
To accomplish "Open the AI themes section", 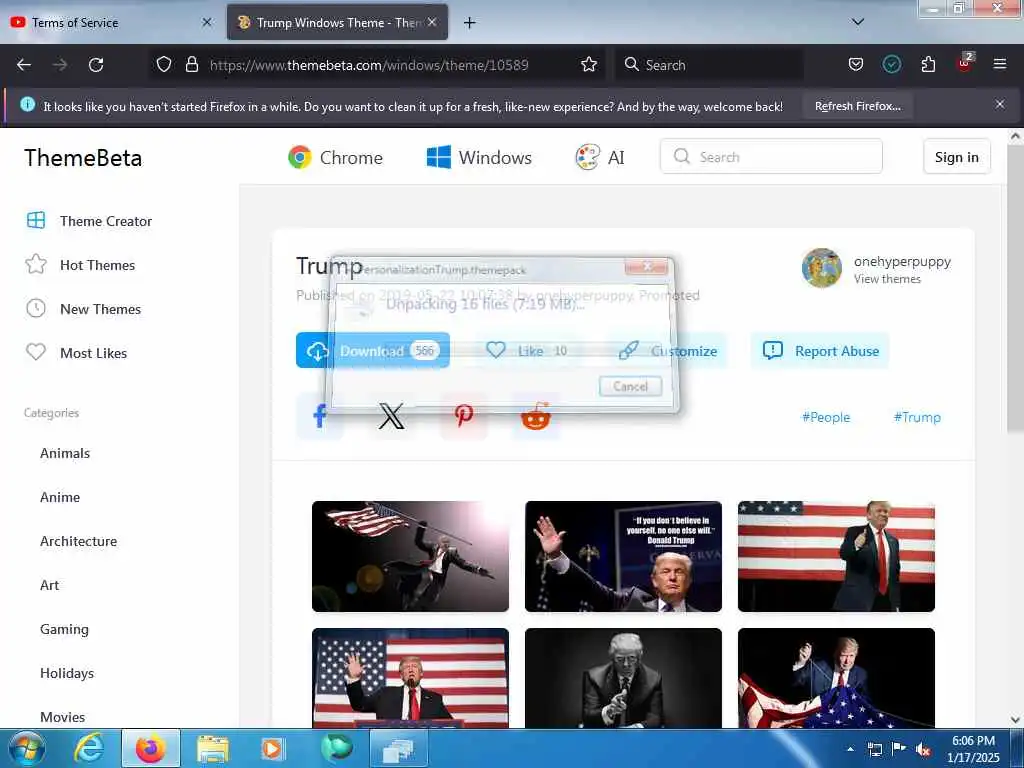I will click(x=600, y=157).
